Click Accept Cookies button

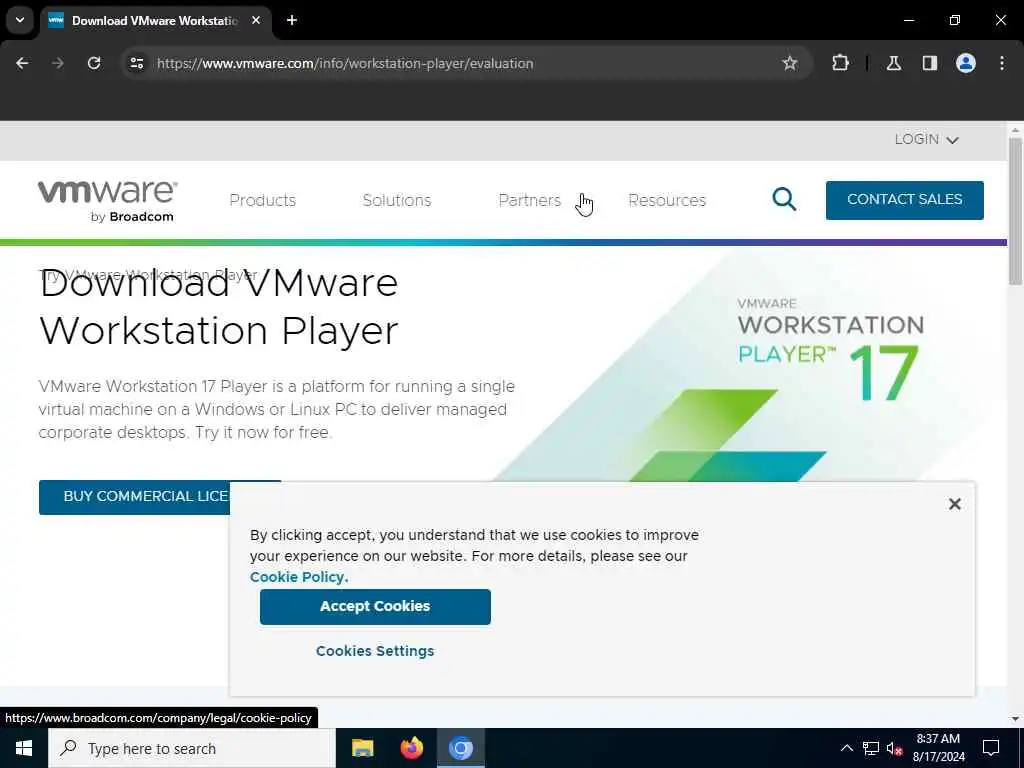[x=375, y=607]
